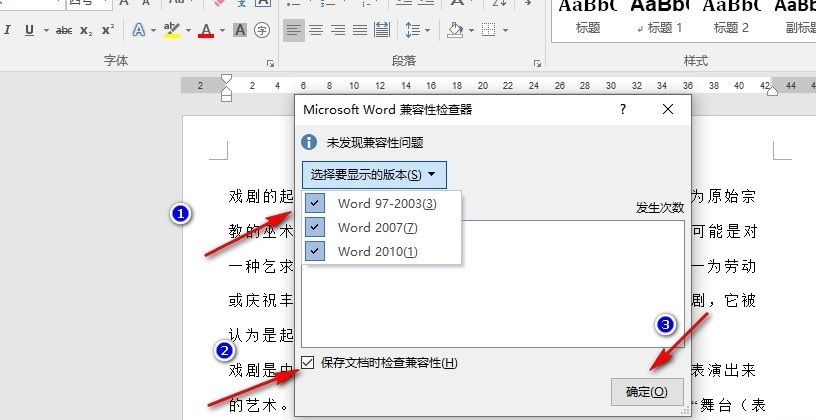This screenshot has width=816, height=420.
Task: Apply yellow text highlight color
Action: coord(172,30)
